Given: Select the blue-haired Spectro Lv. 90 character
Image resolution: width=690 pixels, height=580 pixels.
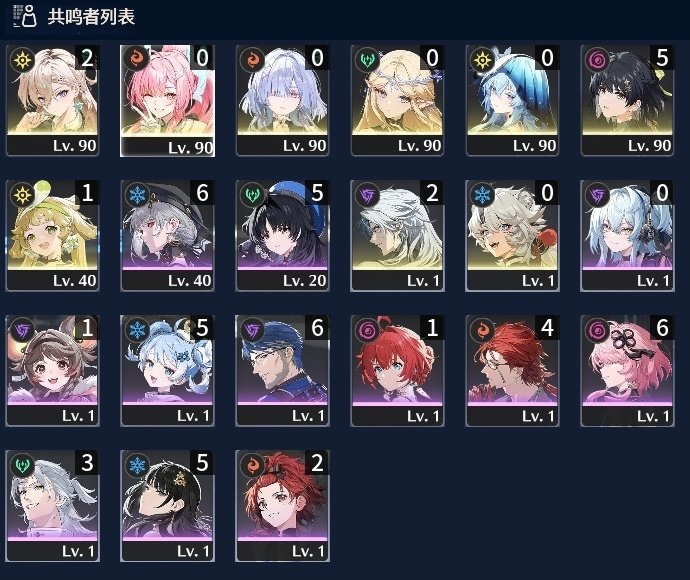Looking at the screenshot, I should click(512, 100).
